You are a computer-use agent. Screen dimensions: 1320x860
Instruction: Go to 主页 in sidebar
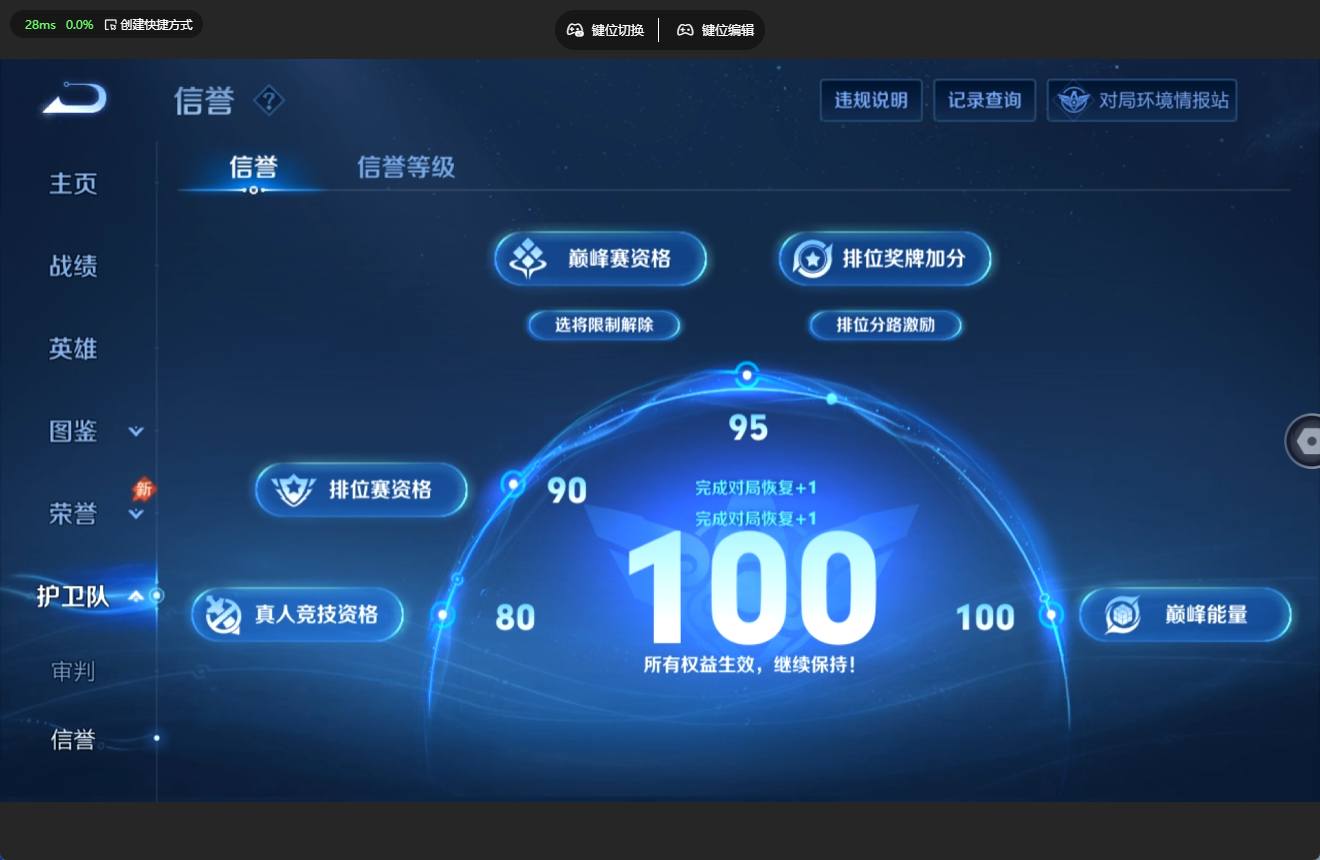(x=73, y=184)
